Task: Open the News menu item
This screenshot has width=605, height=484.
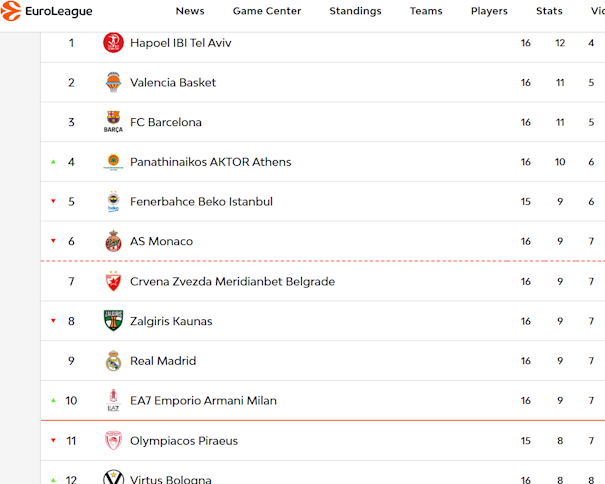Action: coord(190,11)
